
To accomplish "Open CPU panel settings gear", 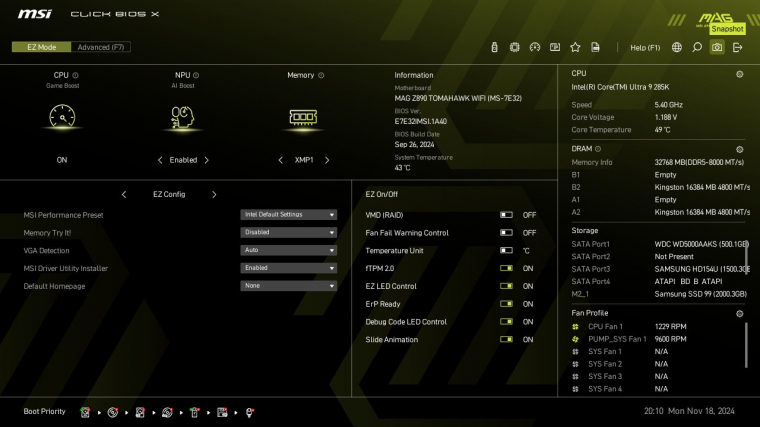I will tap(740, 74).
